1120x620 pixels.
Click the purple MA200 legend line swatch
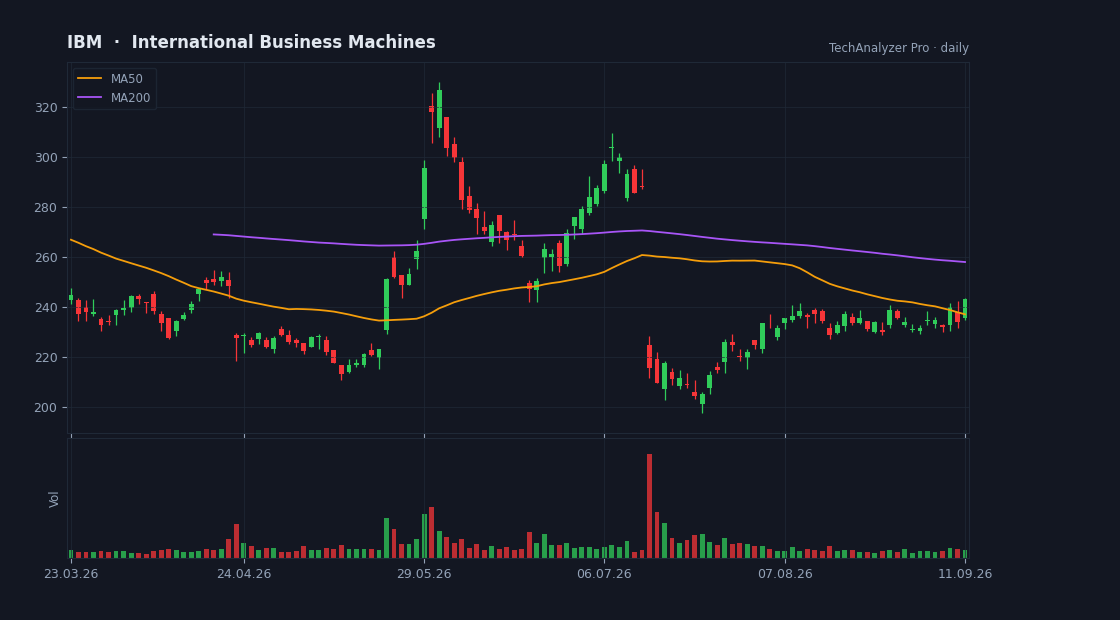click(89, 97)
